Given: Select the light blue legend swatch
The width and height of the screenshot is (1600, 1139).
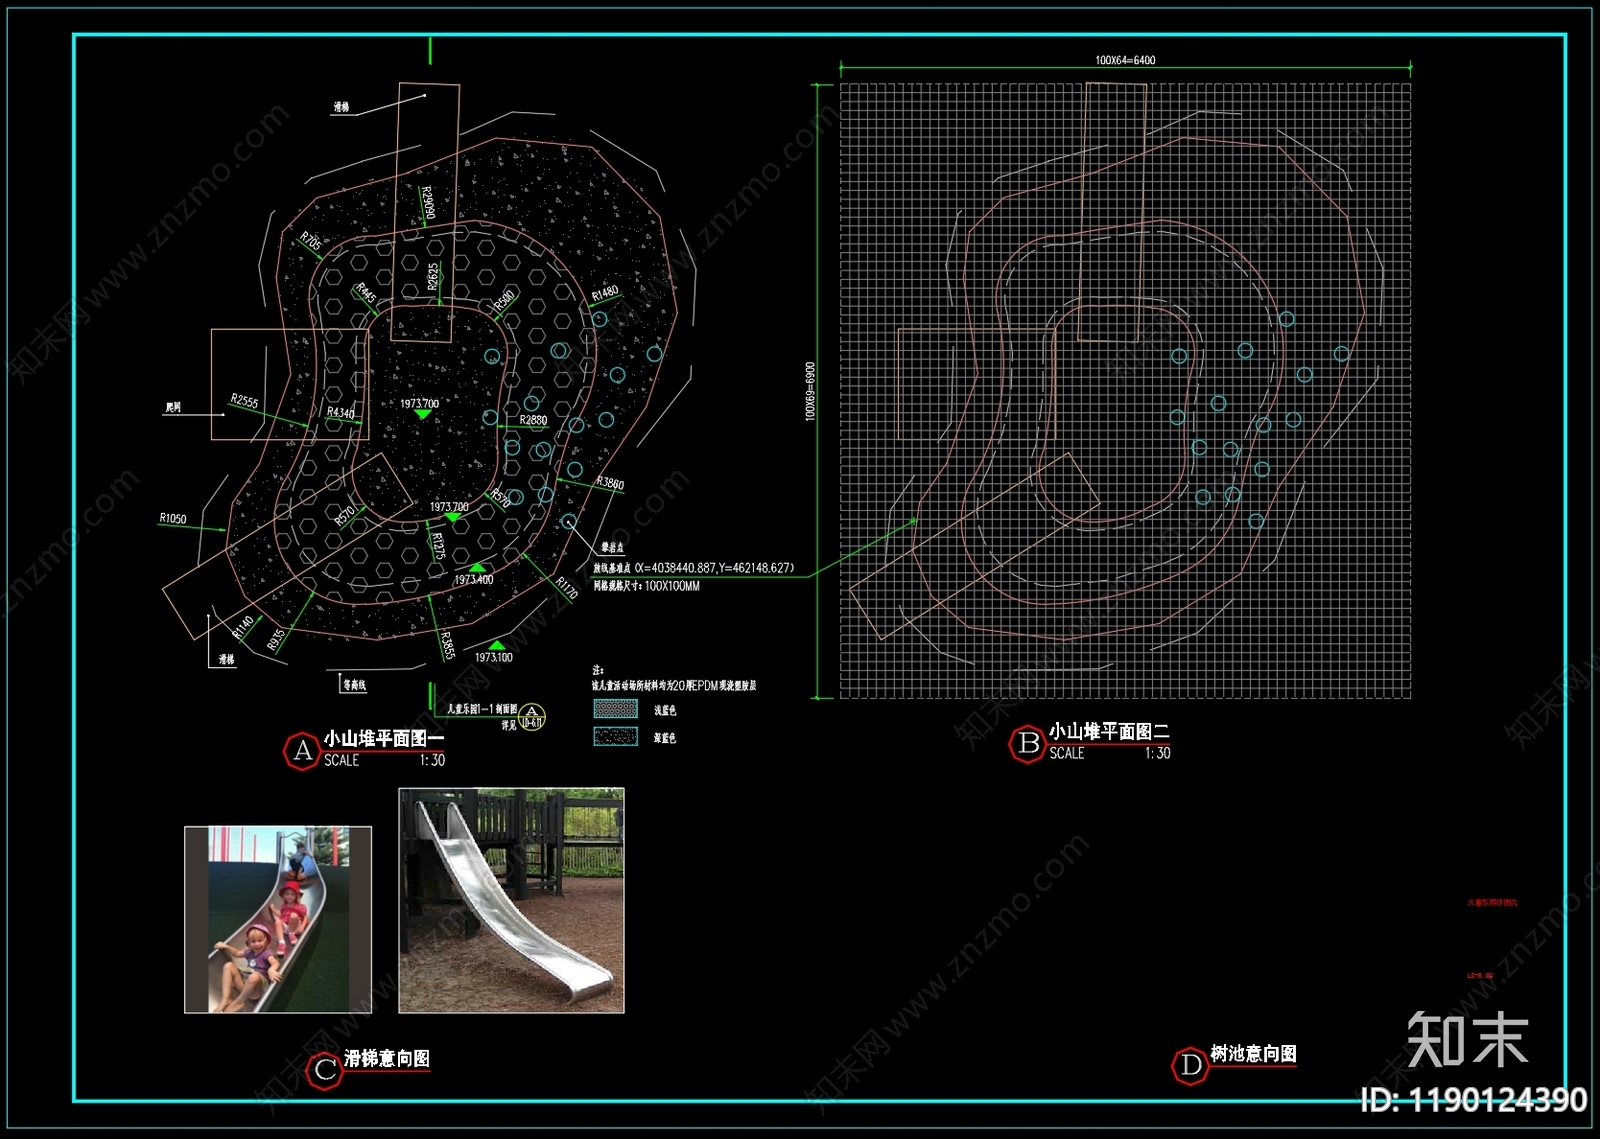Looking at the screenshot, I should 615,709.
